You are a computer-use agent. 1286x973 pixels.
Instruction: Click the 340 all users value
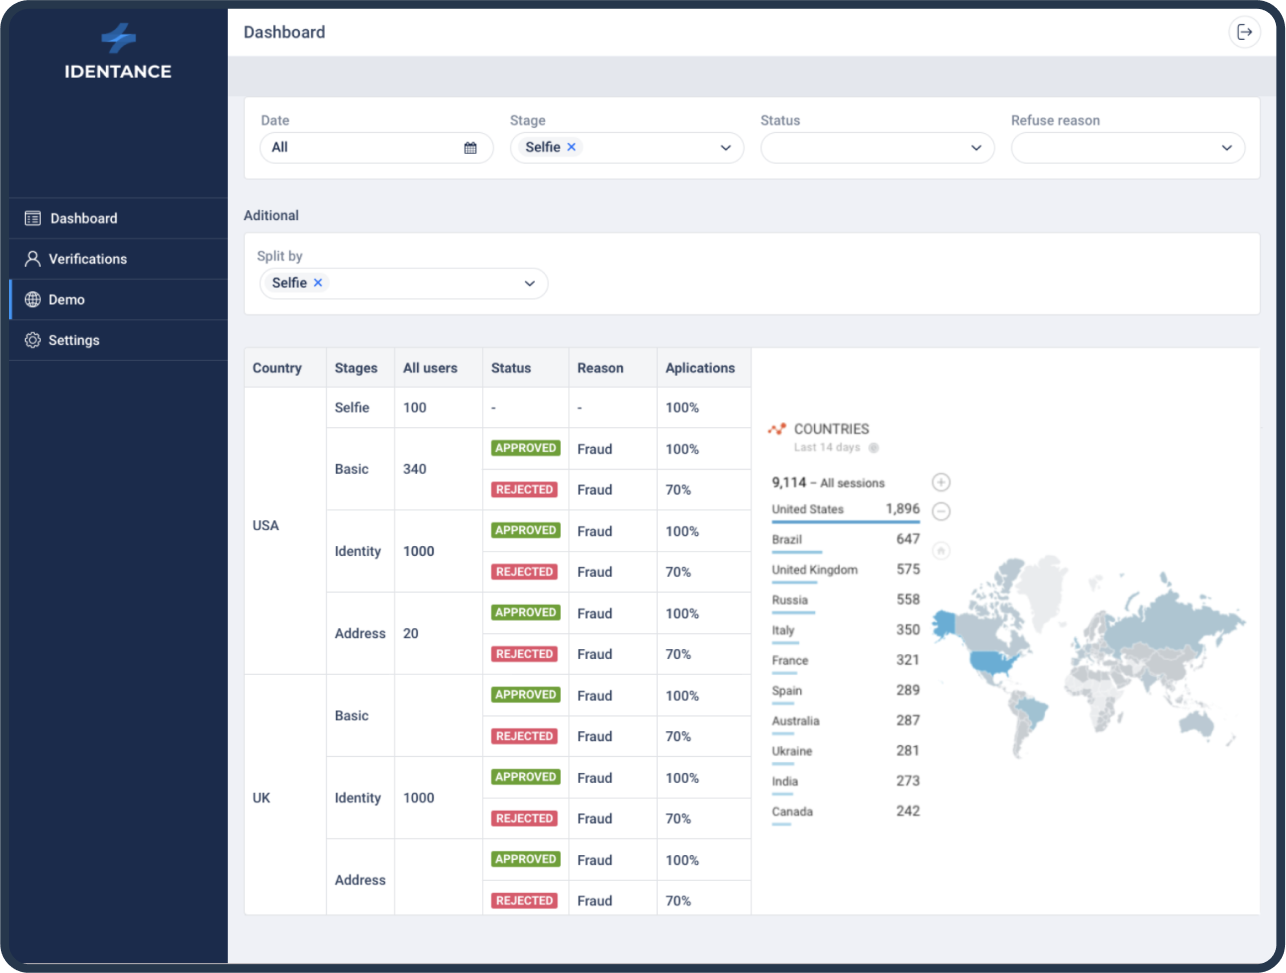click(415, 469)
